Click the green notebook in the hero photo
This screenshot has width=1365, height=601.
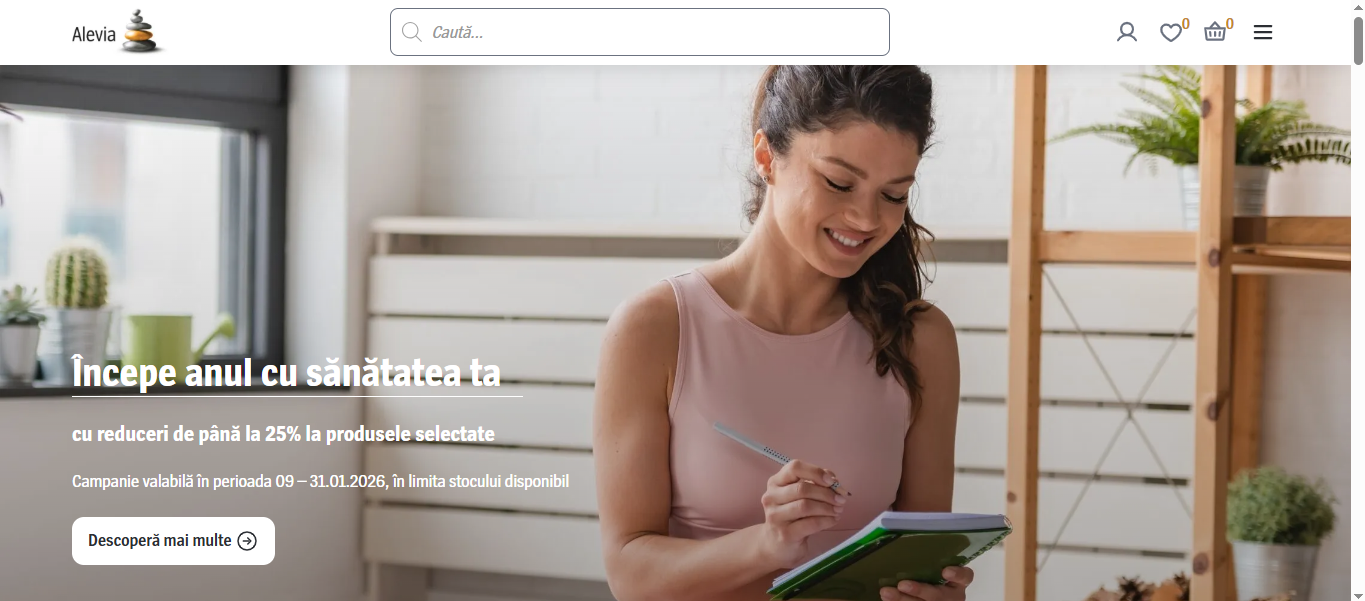click(x=890, y=555)
